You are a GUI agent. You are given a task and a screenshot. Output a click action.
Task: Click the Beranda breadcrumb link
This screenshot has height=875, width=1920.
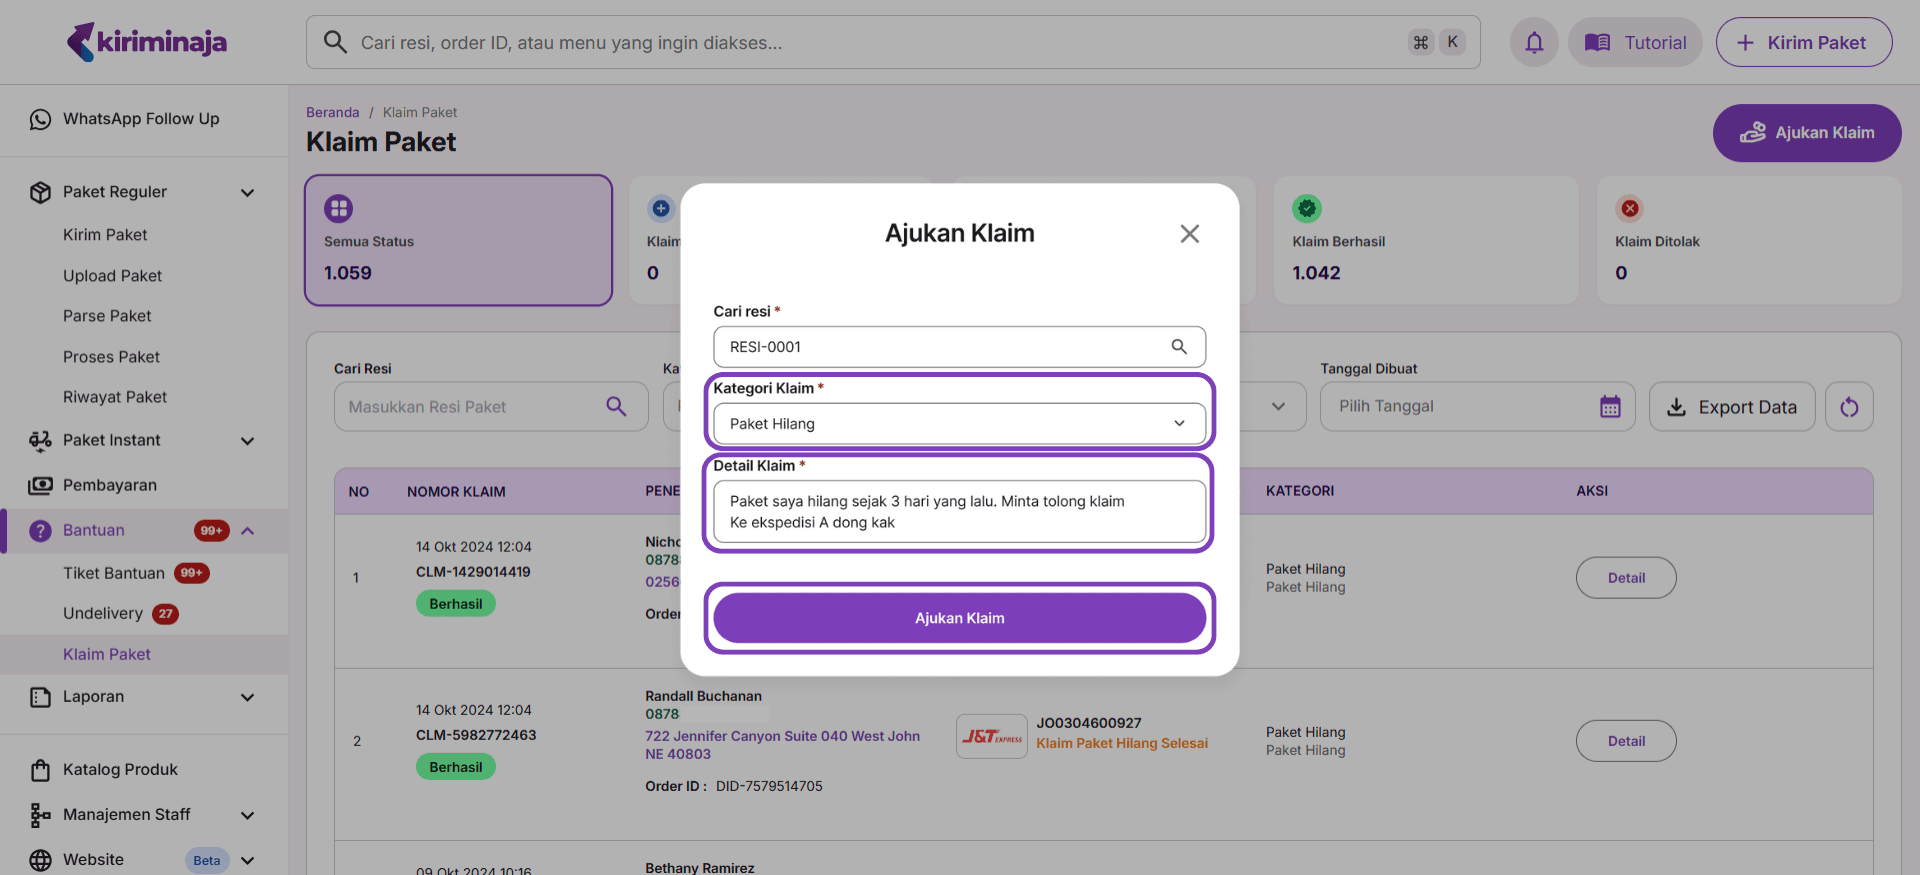(332, 112)
